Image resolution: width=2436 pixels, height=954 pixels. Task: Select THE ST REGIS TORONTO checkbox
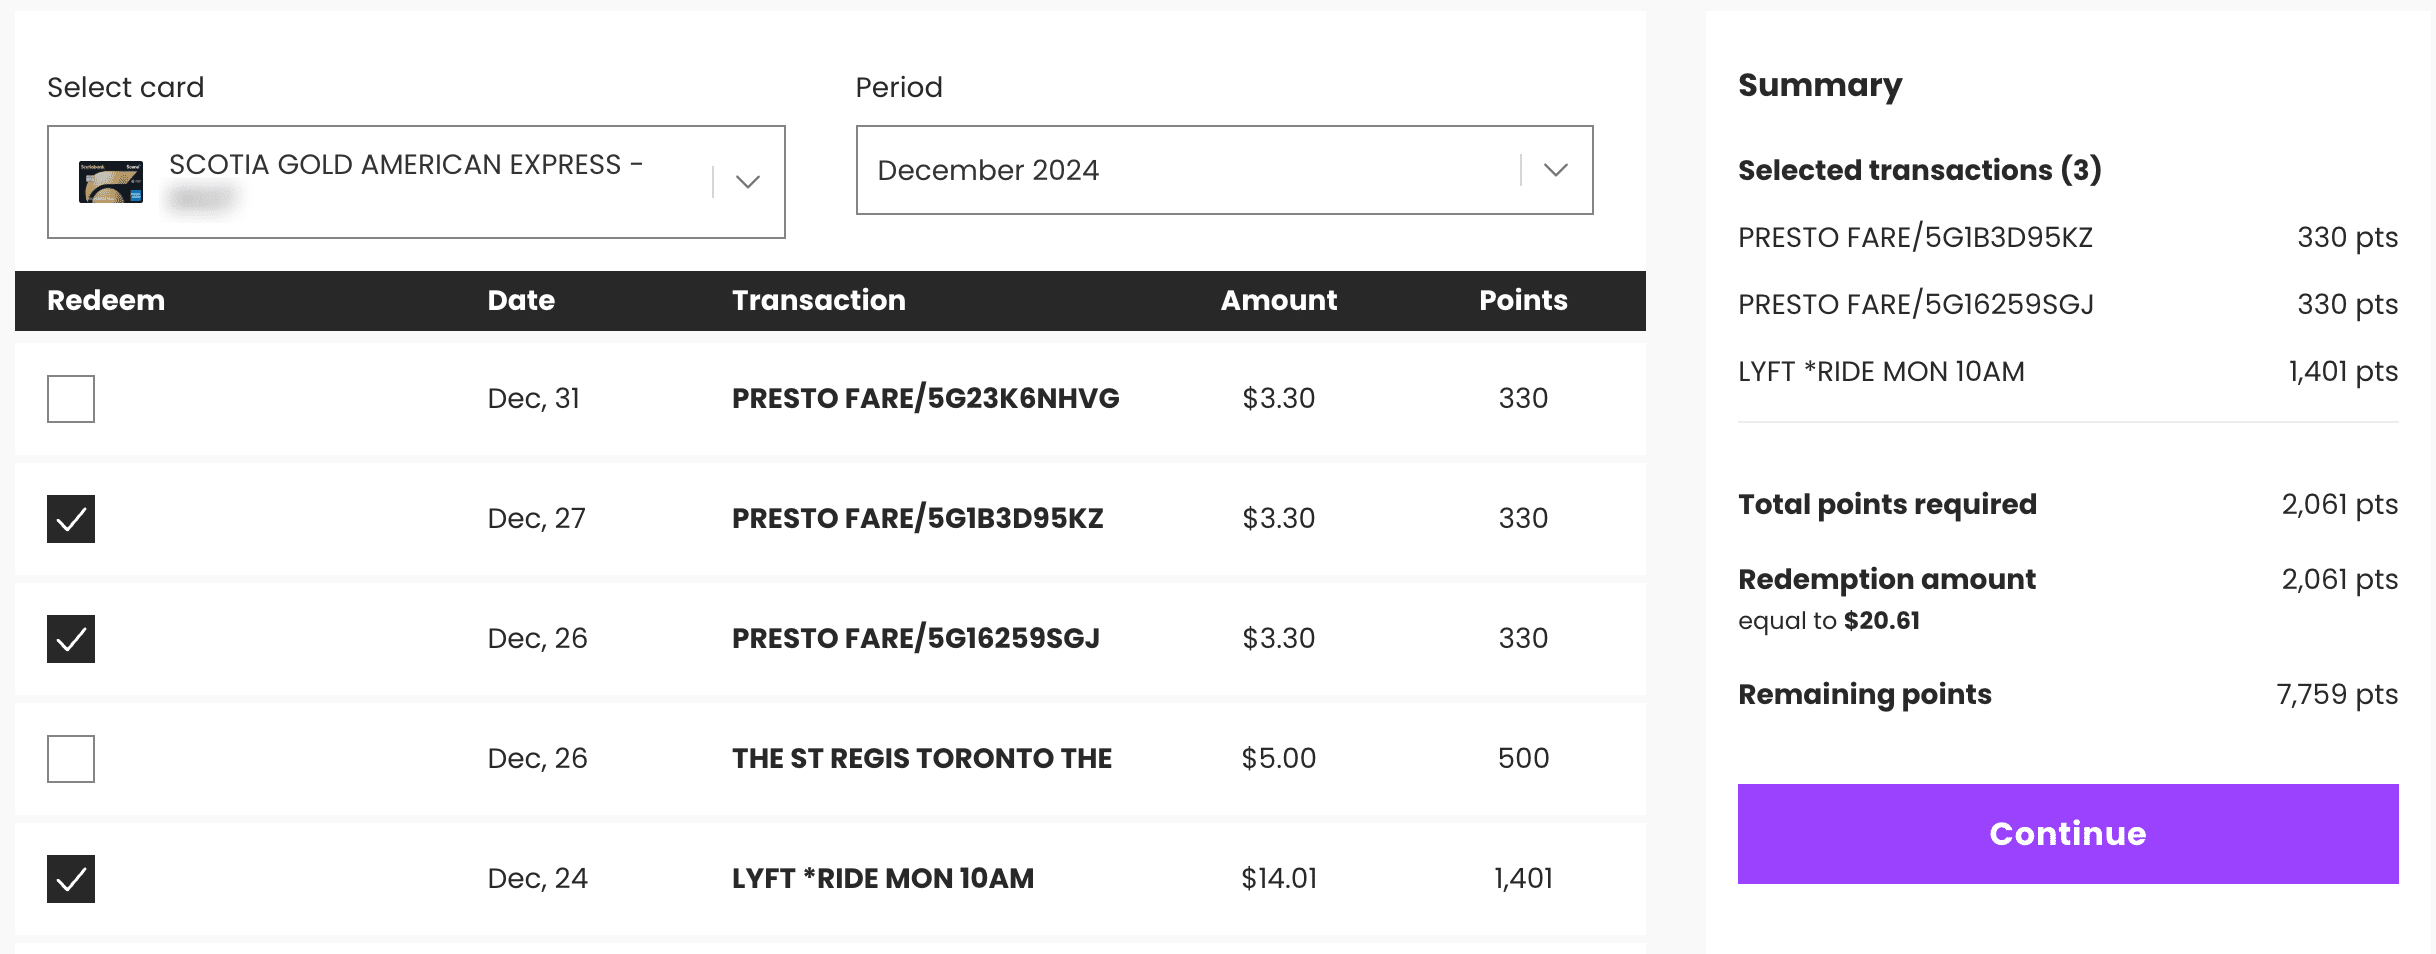pyautogui.click(x=71, y=759)
